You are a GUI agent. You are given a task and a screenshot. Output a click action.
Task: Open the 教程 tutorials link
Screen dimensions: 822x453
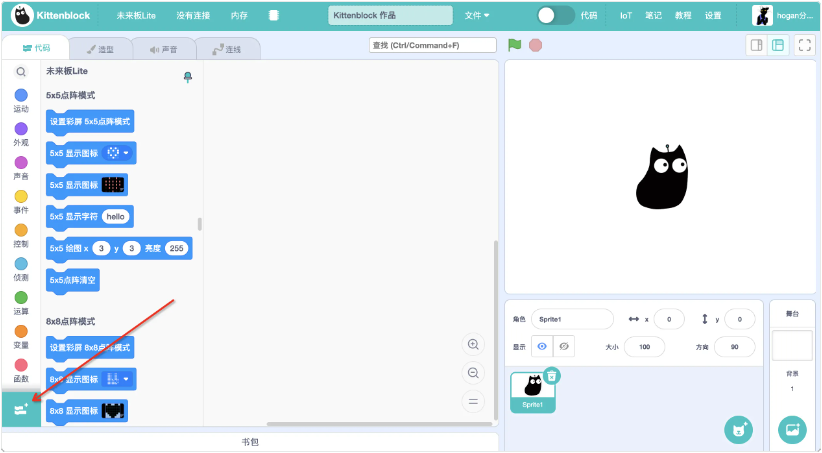click(x=683, y=16)
